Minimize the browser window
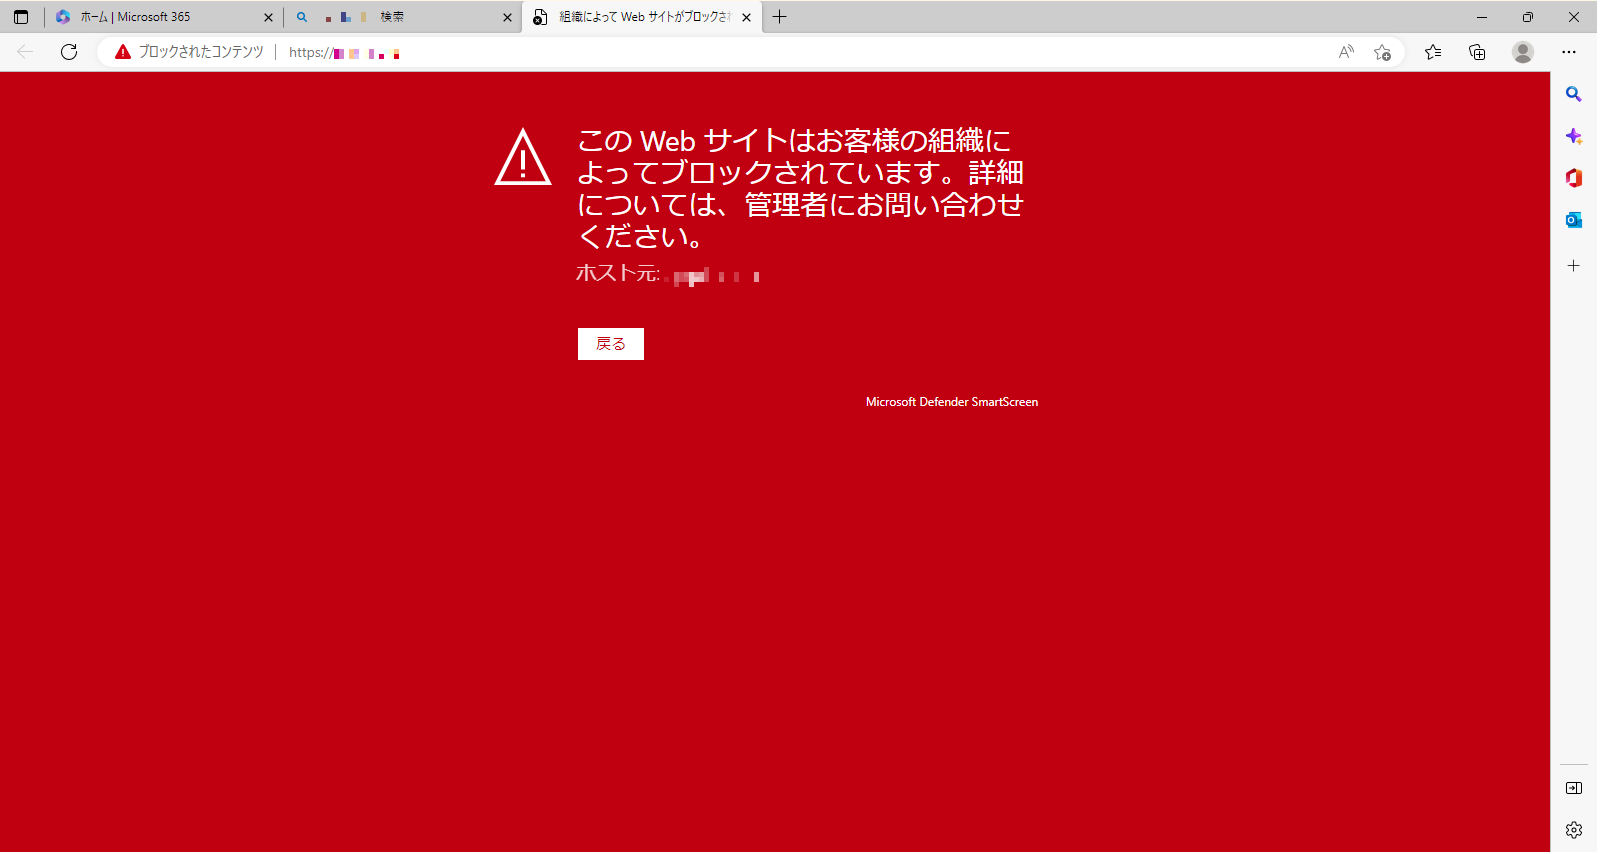The image size is (1603, 854). pyautogui.click(x=1482, y=17)
